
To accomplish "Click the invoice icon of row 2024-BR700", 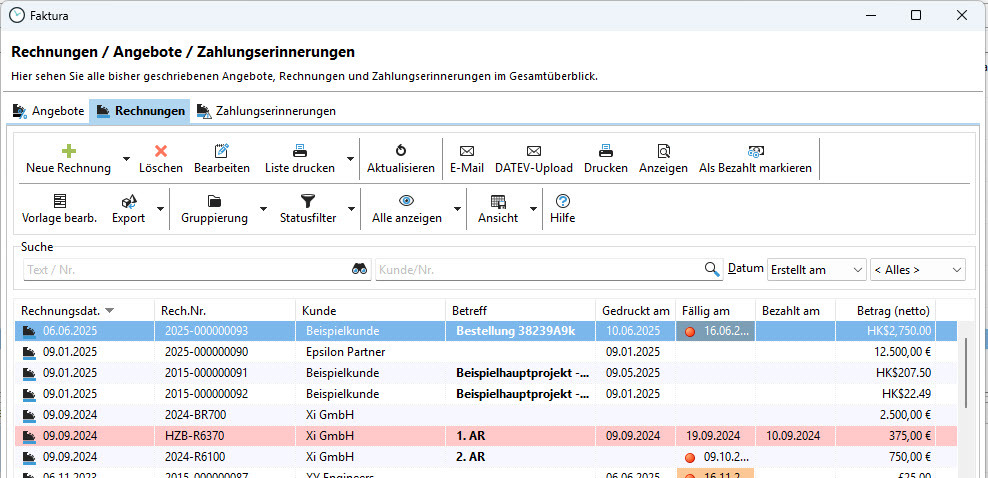I will tap(29, 415).
